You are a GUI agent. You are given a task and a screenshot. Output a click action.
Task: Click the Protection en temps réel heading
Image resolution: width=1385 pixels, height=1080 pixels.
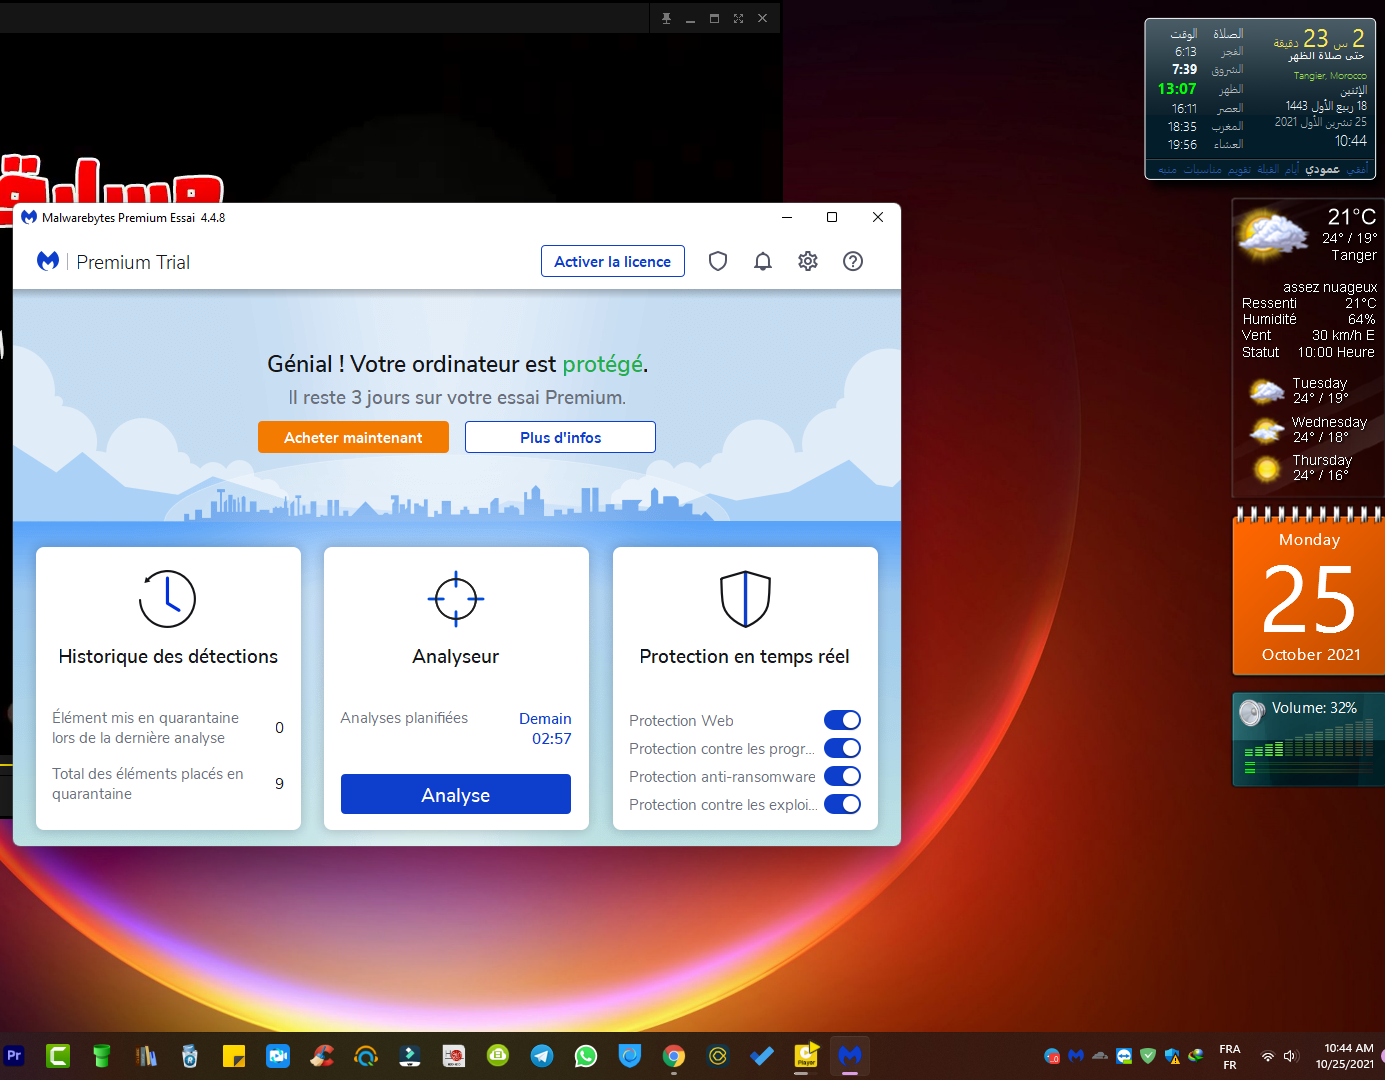(x=745, y=656)
